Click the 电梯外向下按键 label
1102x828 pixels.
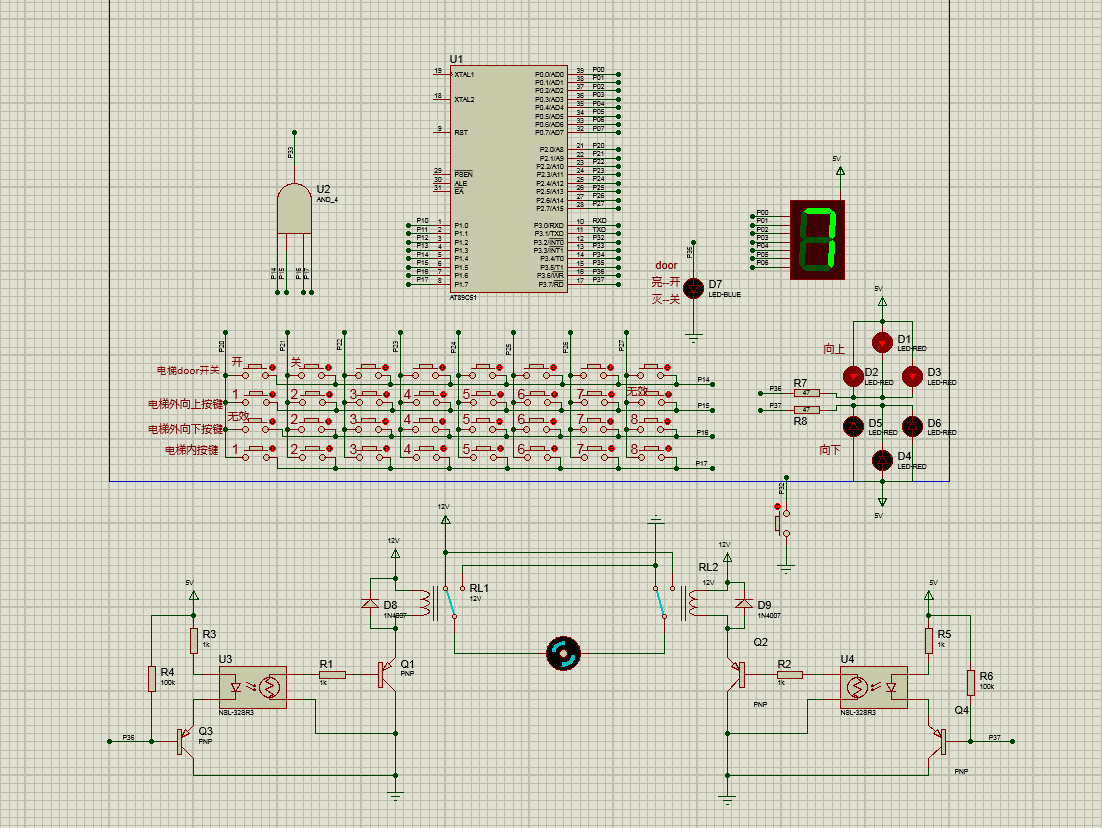click(186, 429)
